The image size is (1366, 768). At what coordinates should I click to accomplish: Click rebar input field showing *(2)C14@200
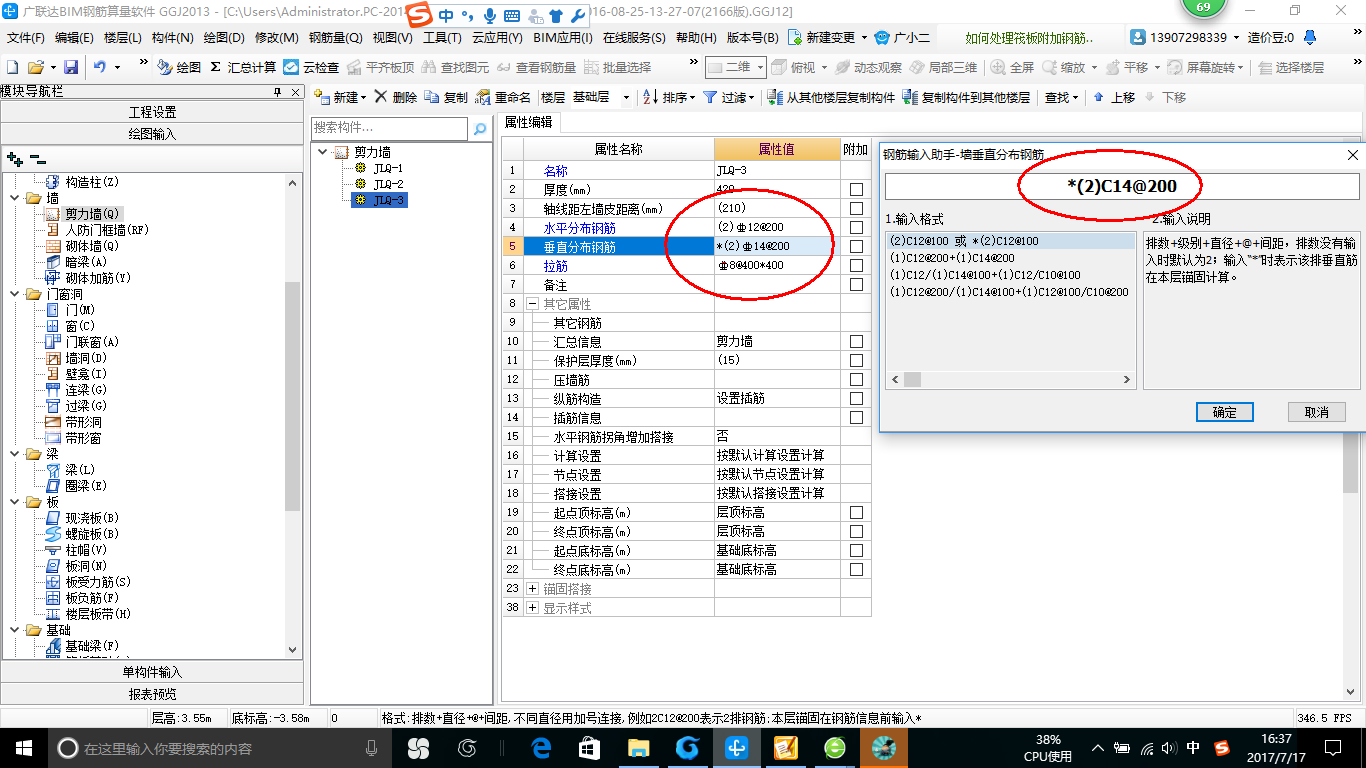(1121, 186)
